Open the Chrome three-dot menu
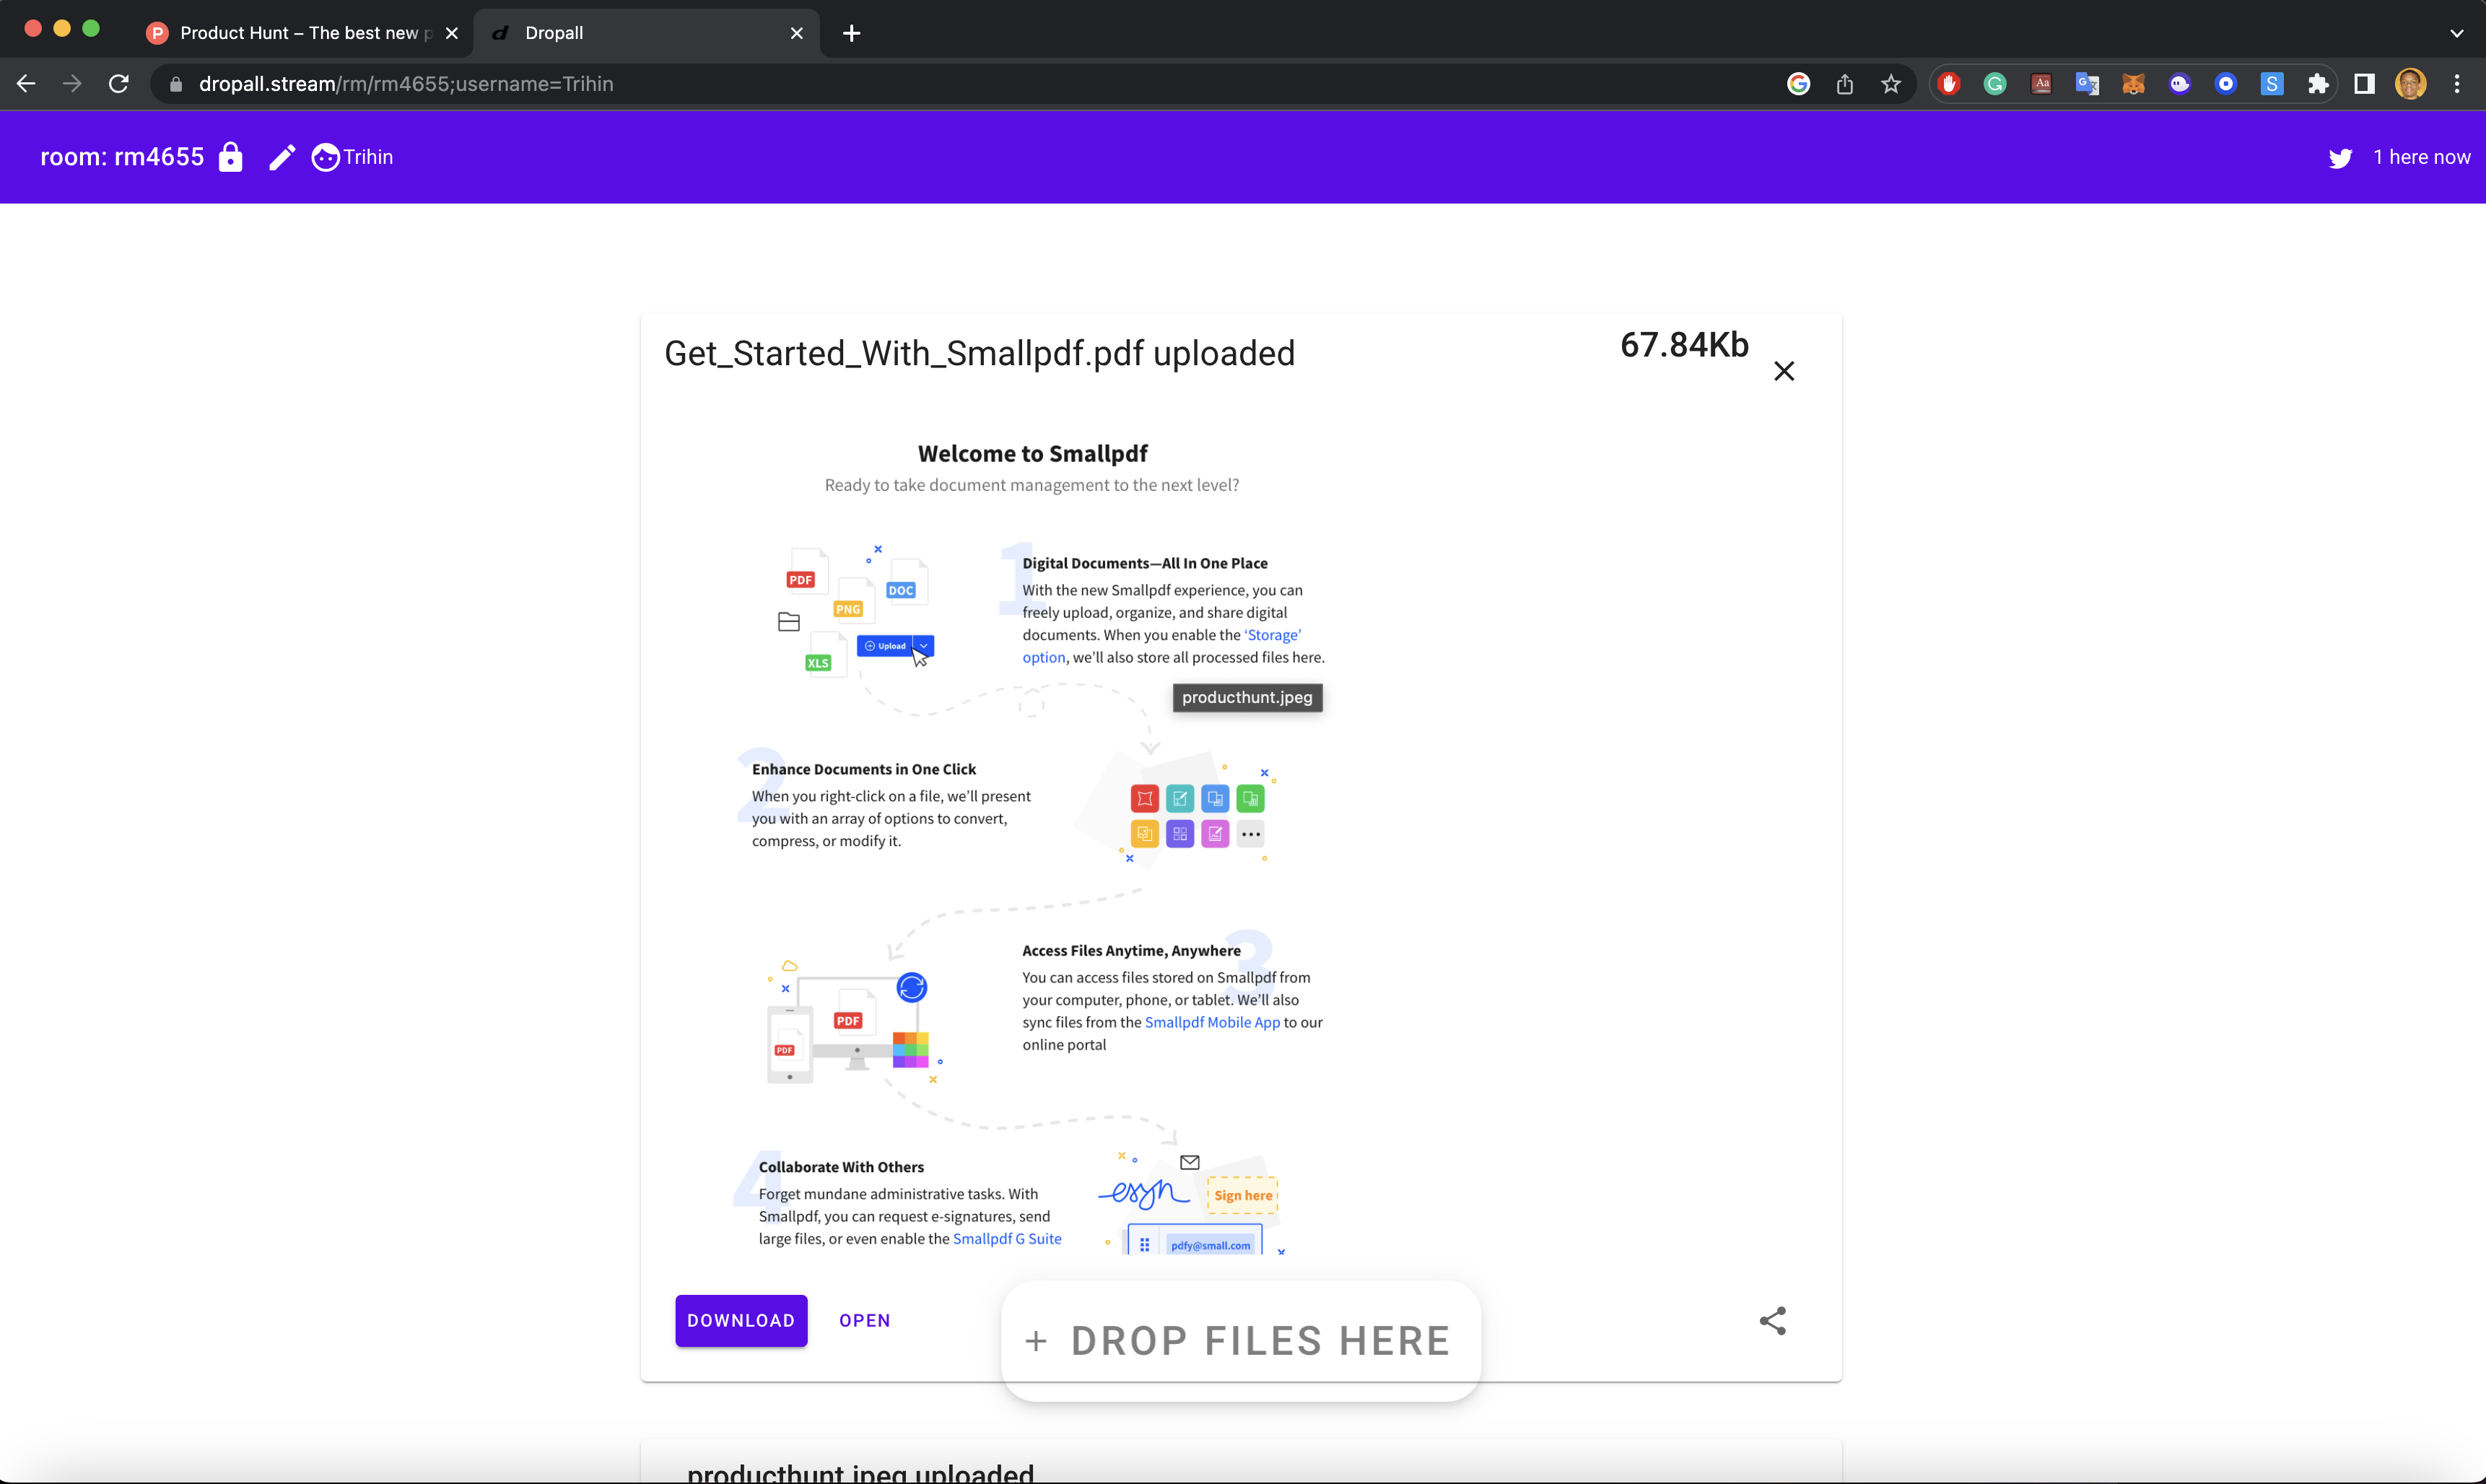2486x1484 pixels. coord(2457,84)
